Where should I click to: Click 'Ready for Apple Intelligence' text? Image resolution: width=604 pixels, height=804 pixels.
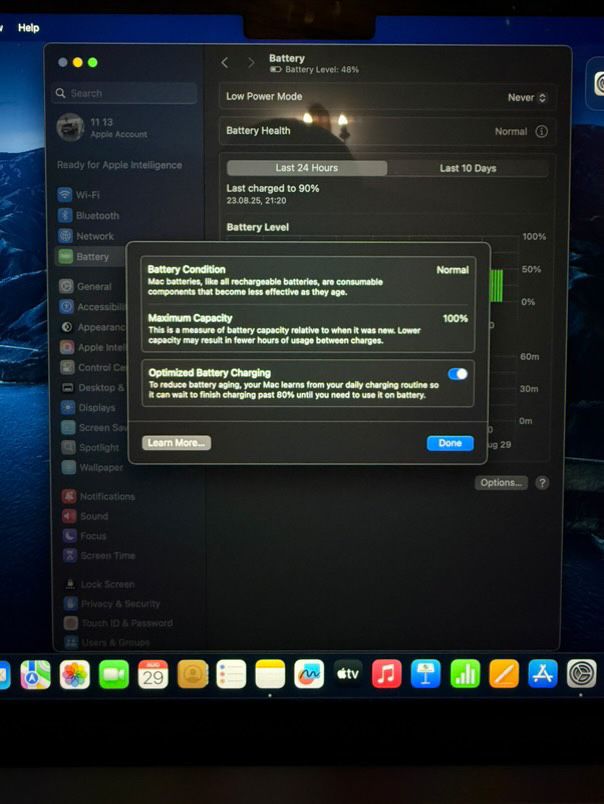(x=119, y=165)
